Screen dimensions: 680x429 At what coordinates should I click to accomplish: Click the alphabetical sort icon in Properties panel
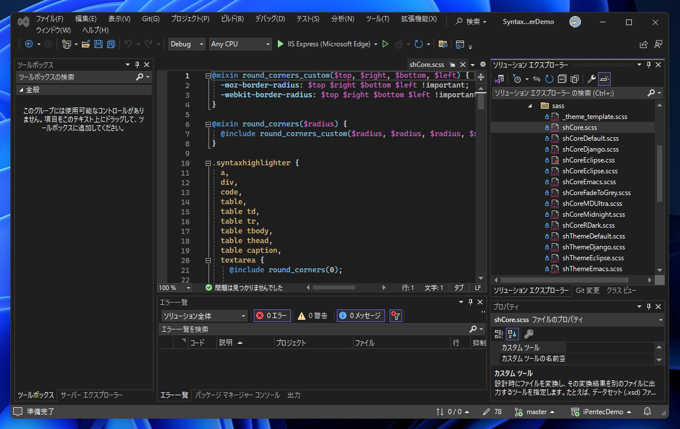point(512,334)
